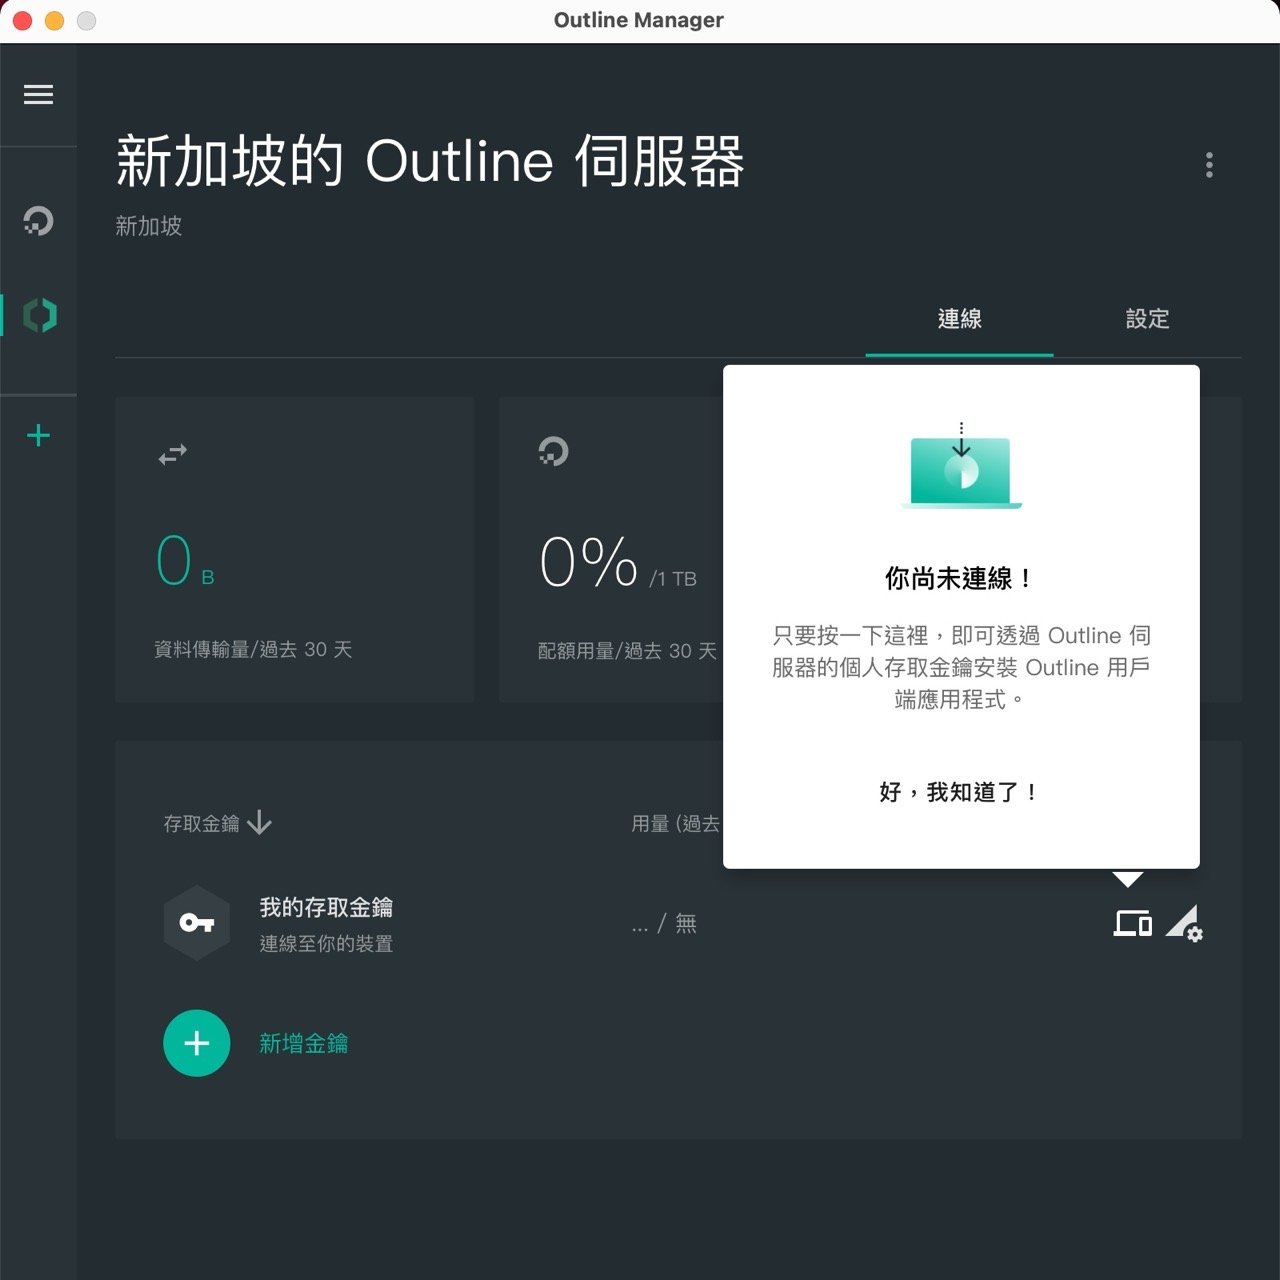Dismiss popup with 好，我知道了！
This screenshot has height=1280, width=1280.
[960, 792]
